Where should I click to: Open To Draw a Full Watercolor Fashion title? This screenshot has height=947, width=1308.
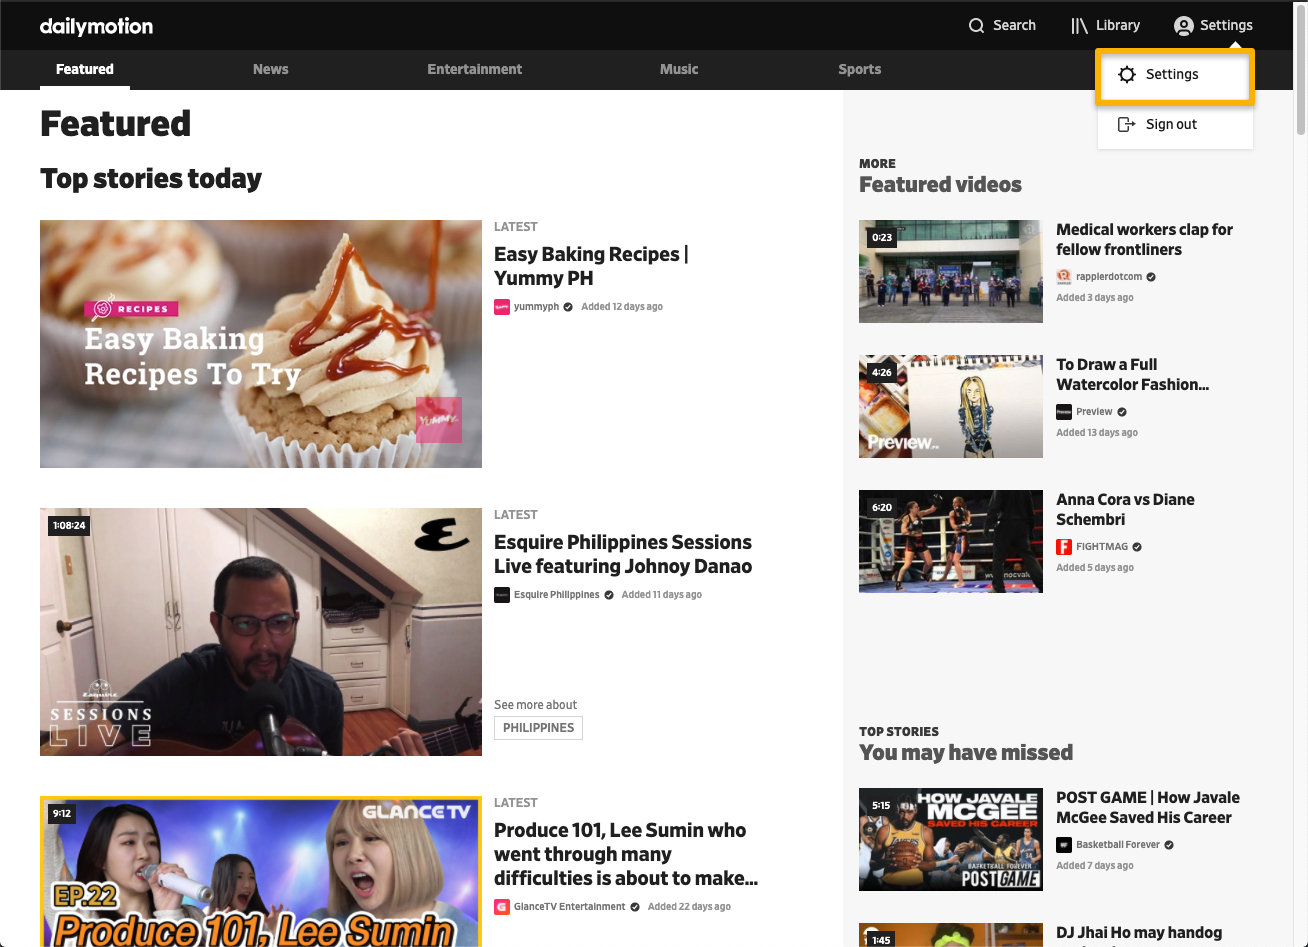coord(1133,374)
